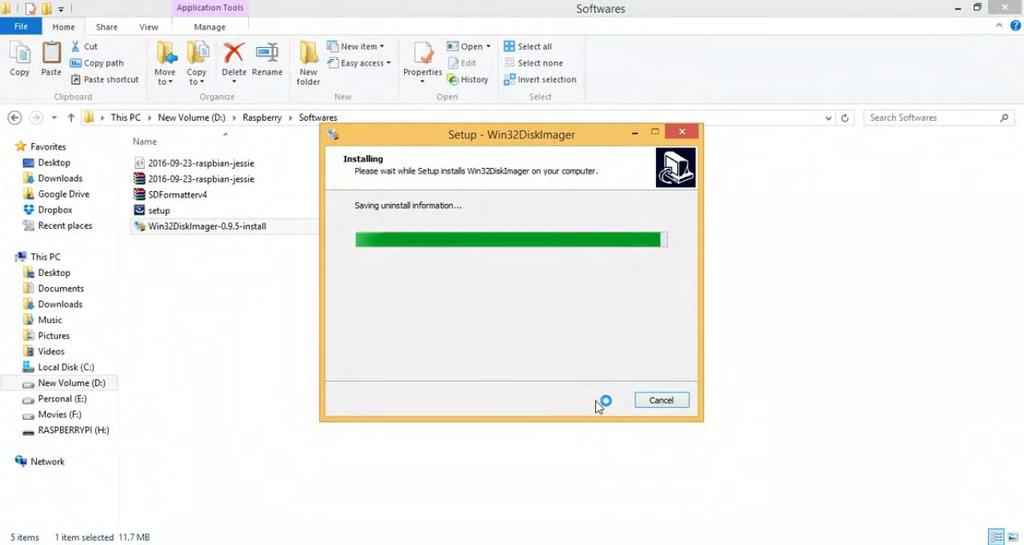This screenshot has width=1024, height=545.
Task: Click Select all in the ribbon
Action: click(x=528, y=46)
